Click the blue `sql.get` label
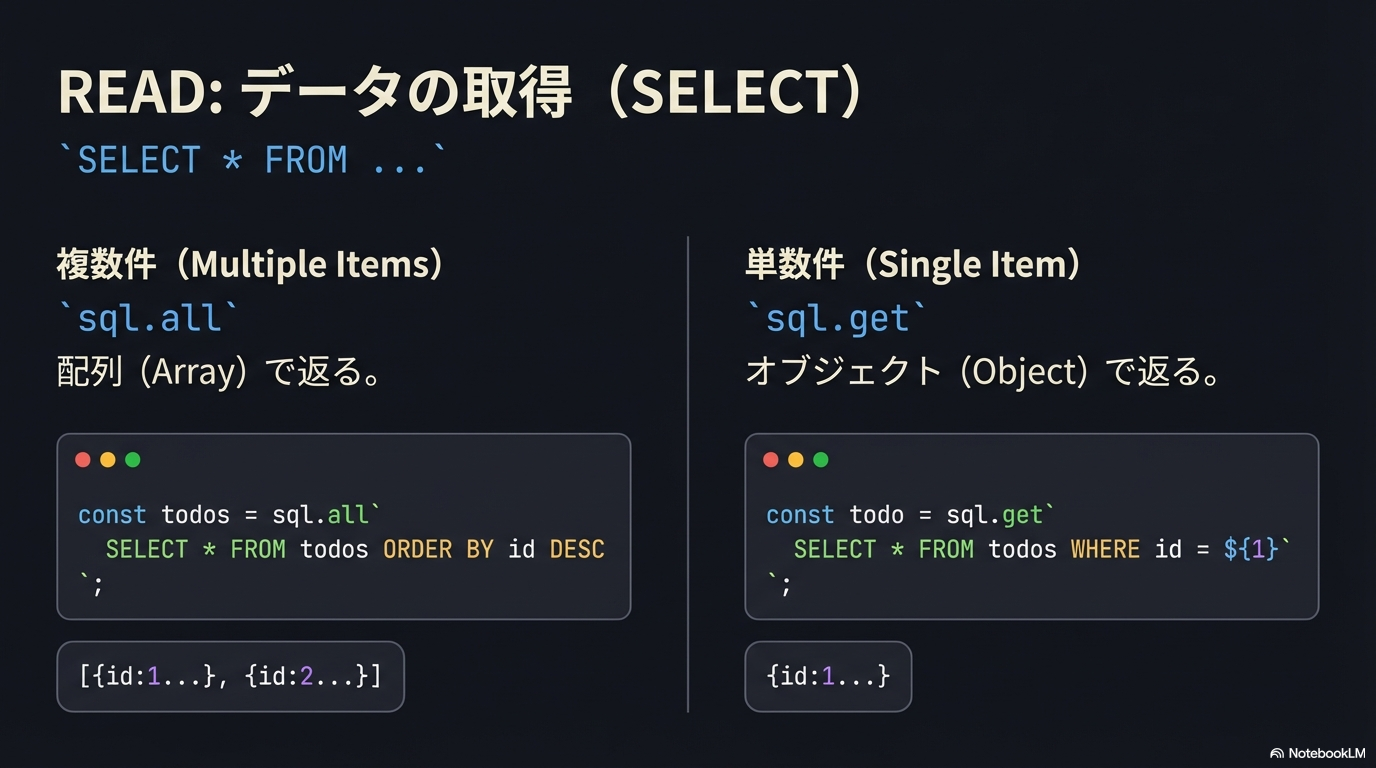Viewport: 1376px width, 768px height. point(837,319)
